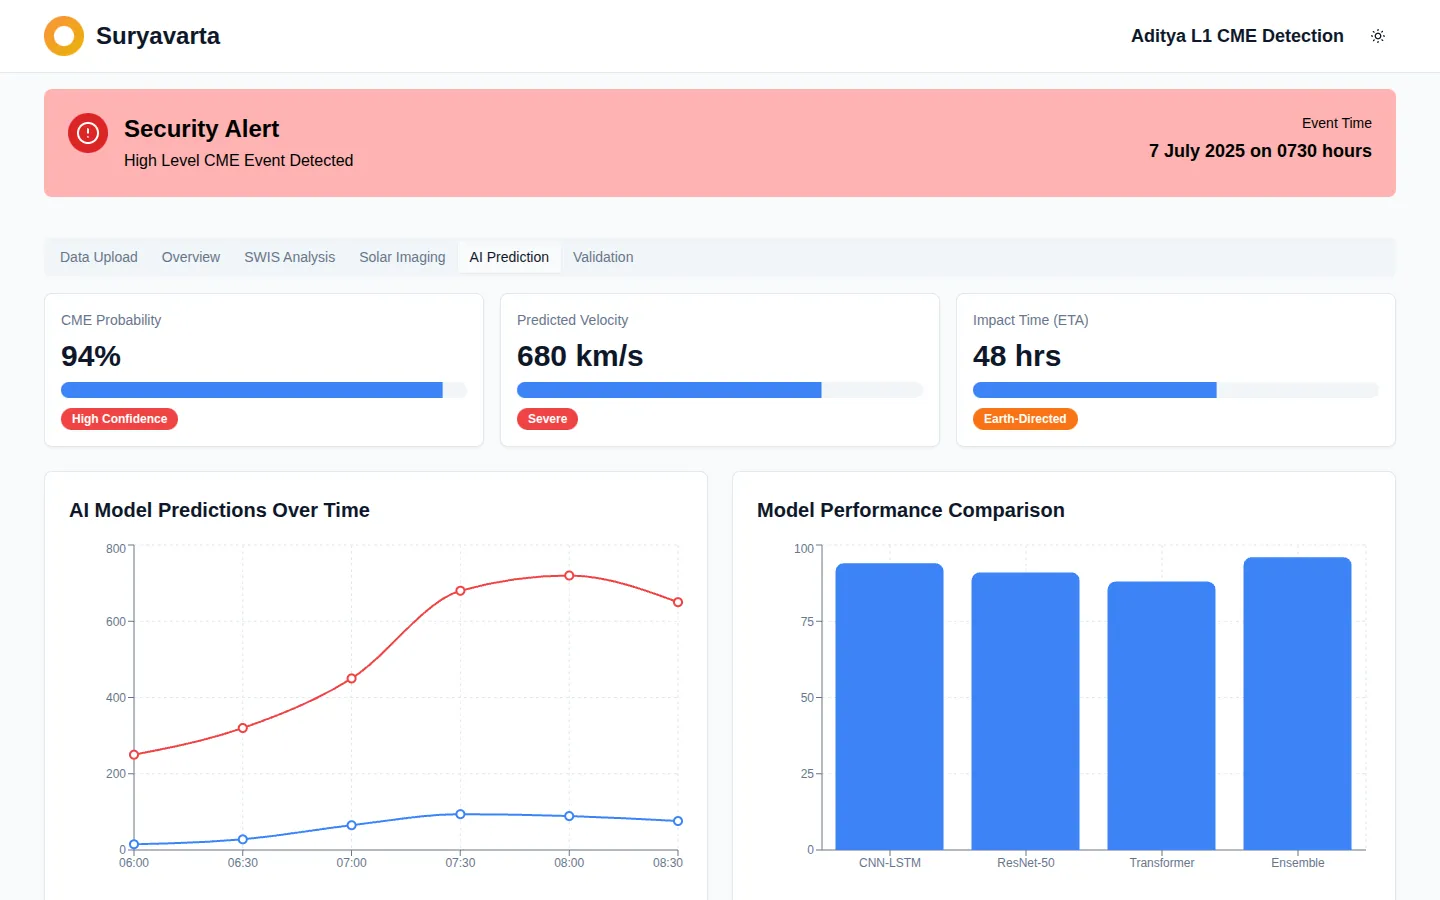The image size is (1440, 900).
Task: Click the CME Probability progress bar
Action: click(264, 390)
